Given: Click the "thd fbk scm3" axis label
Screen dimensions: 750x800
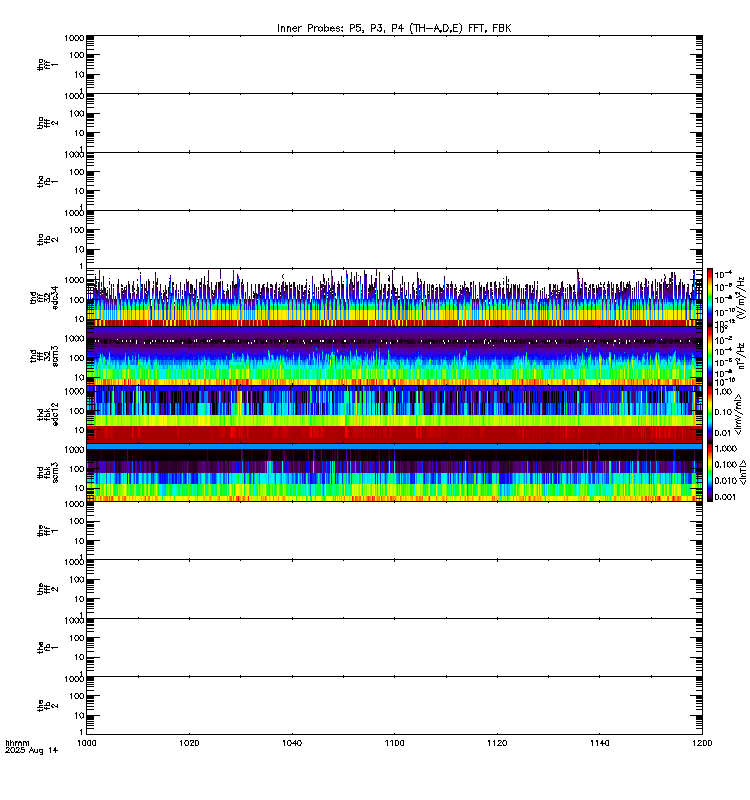Looking at the screenshot, I should pos(47,472).
